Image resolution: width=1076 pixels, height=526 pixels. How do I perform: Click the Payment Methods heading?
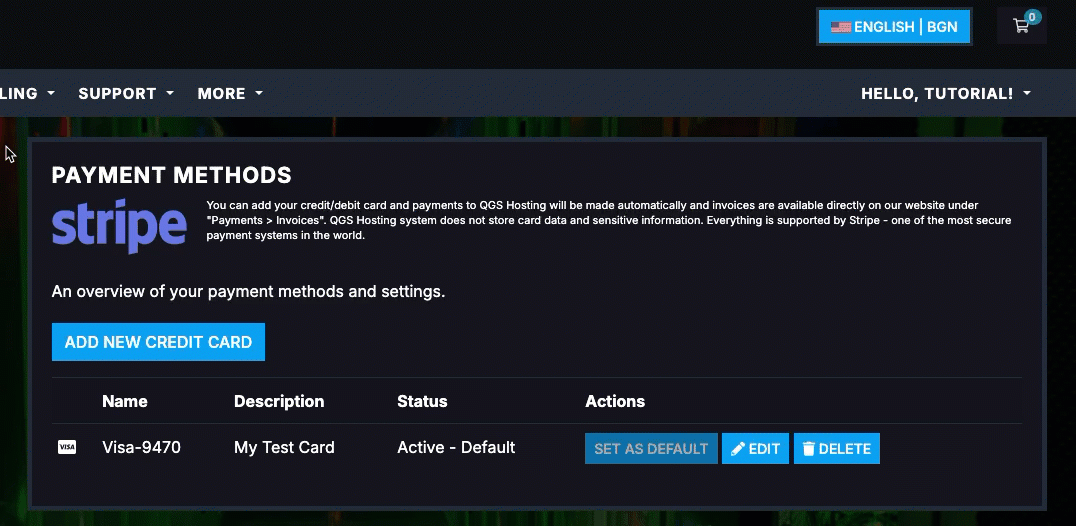[171, 175]
